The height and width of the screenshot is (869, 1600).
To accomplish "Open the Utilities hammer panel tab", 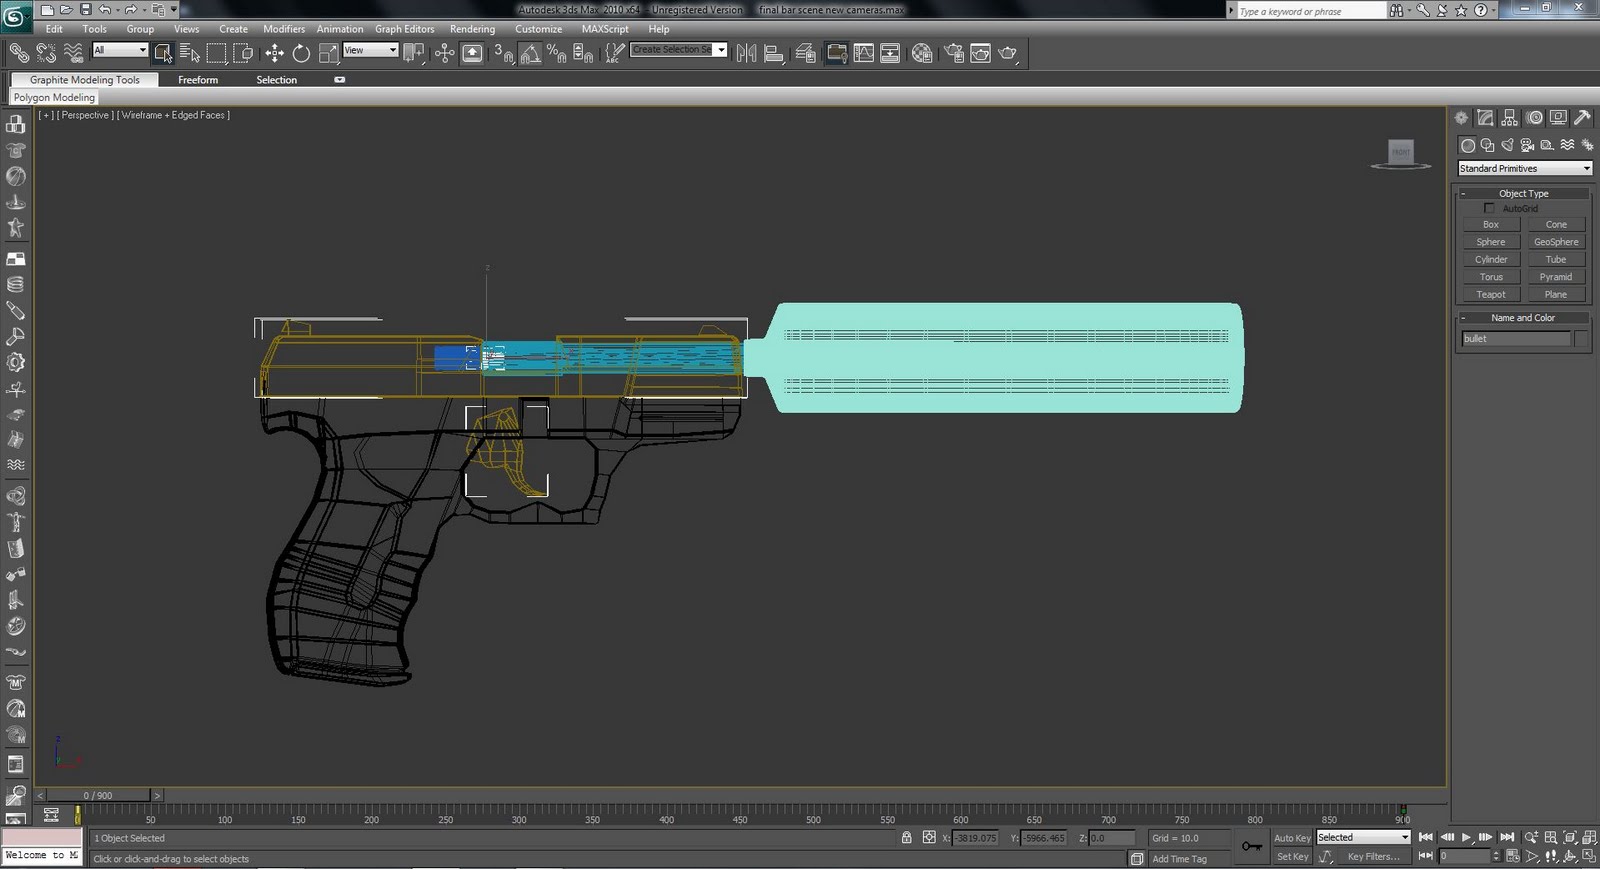I will [x=1582, y=118].
